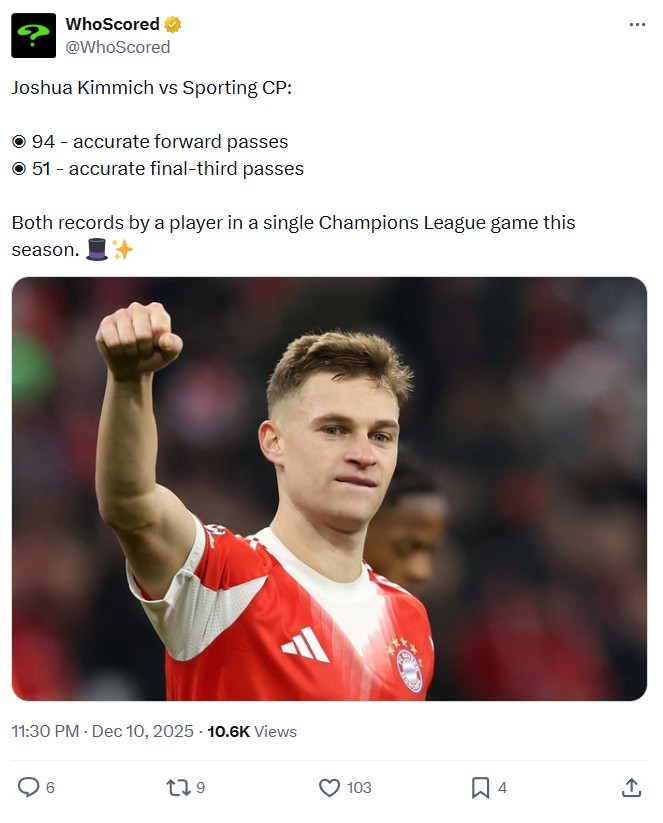Screen dimensions: 663x823
Task: Click the reply count of 6
Action: (50, 788)
